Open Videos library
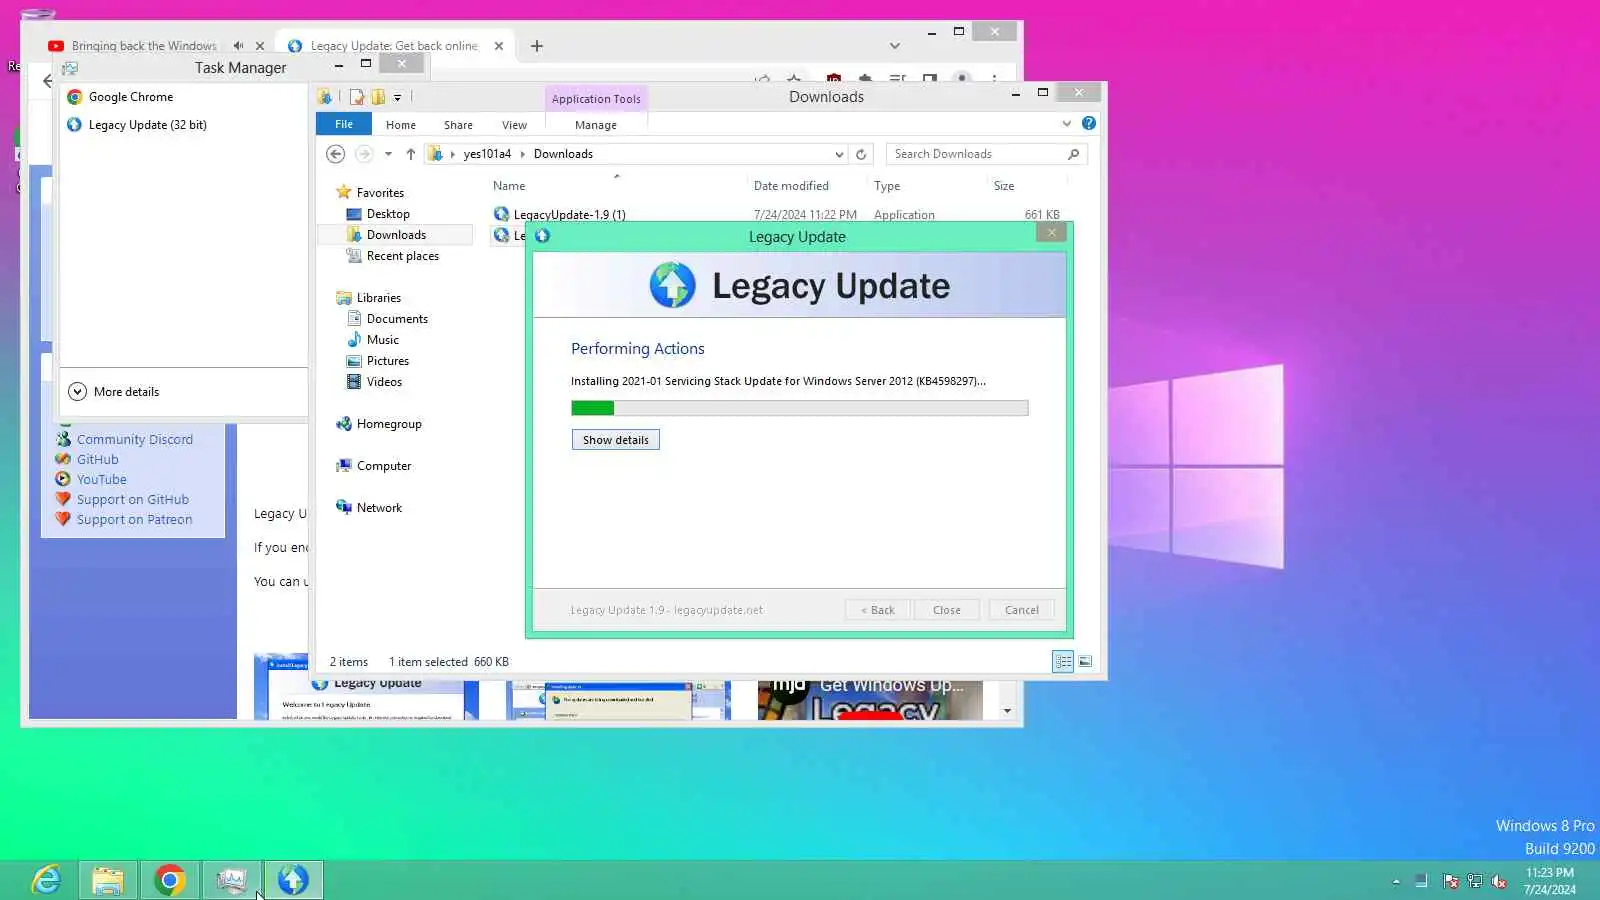1600x900 pixels. pyautogui.click(x=384, y=382)
